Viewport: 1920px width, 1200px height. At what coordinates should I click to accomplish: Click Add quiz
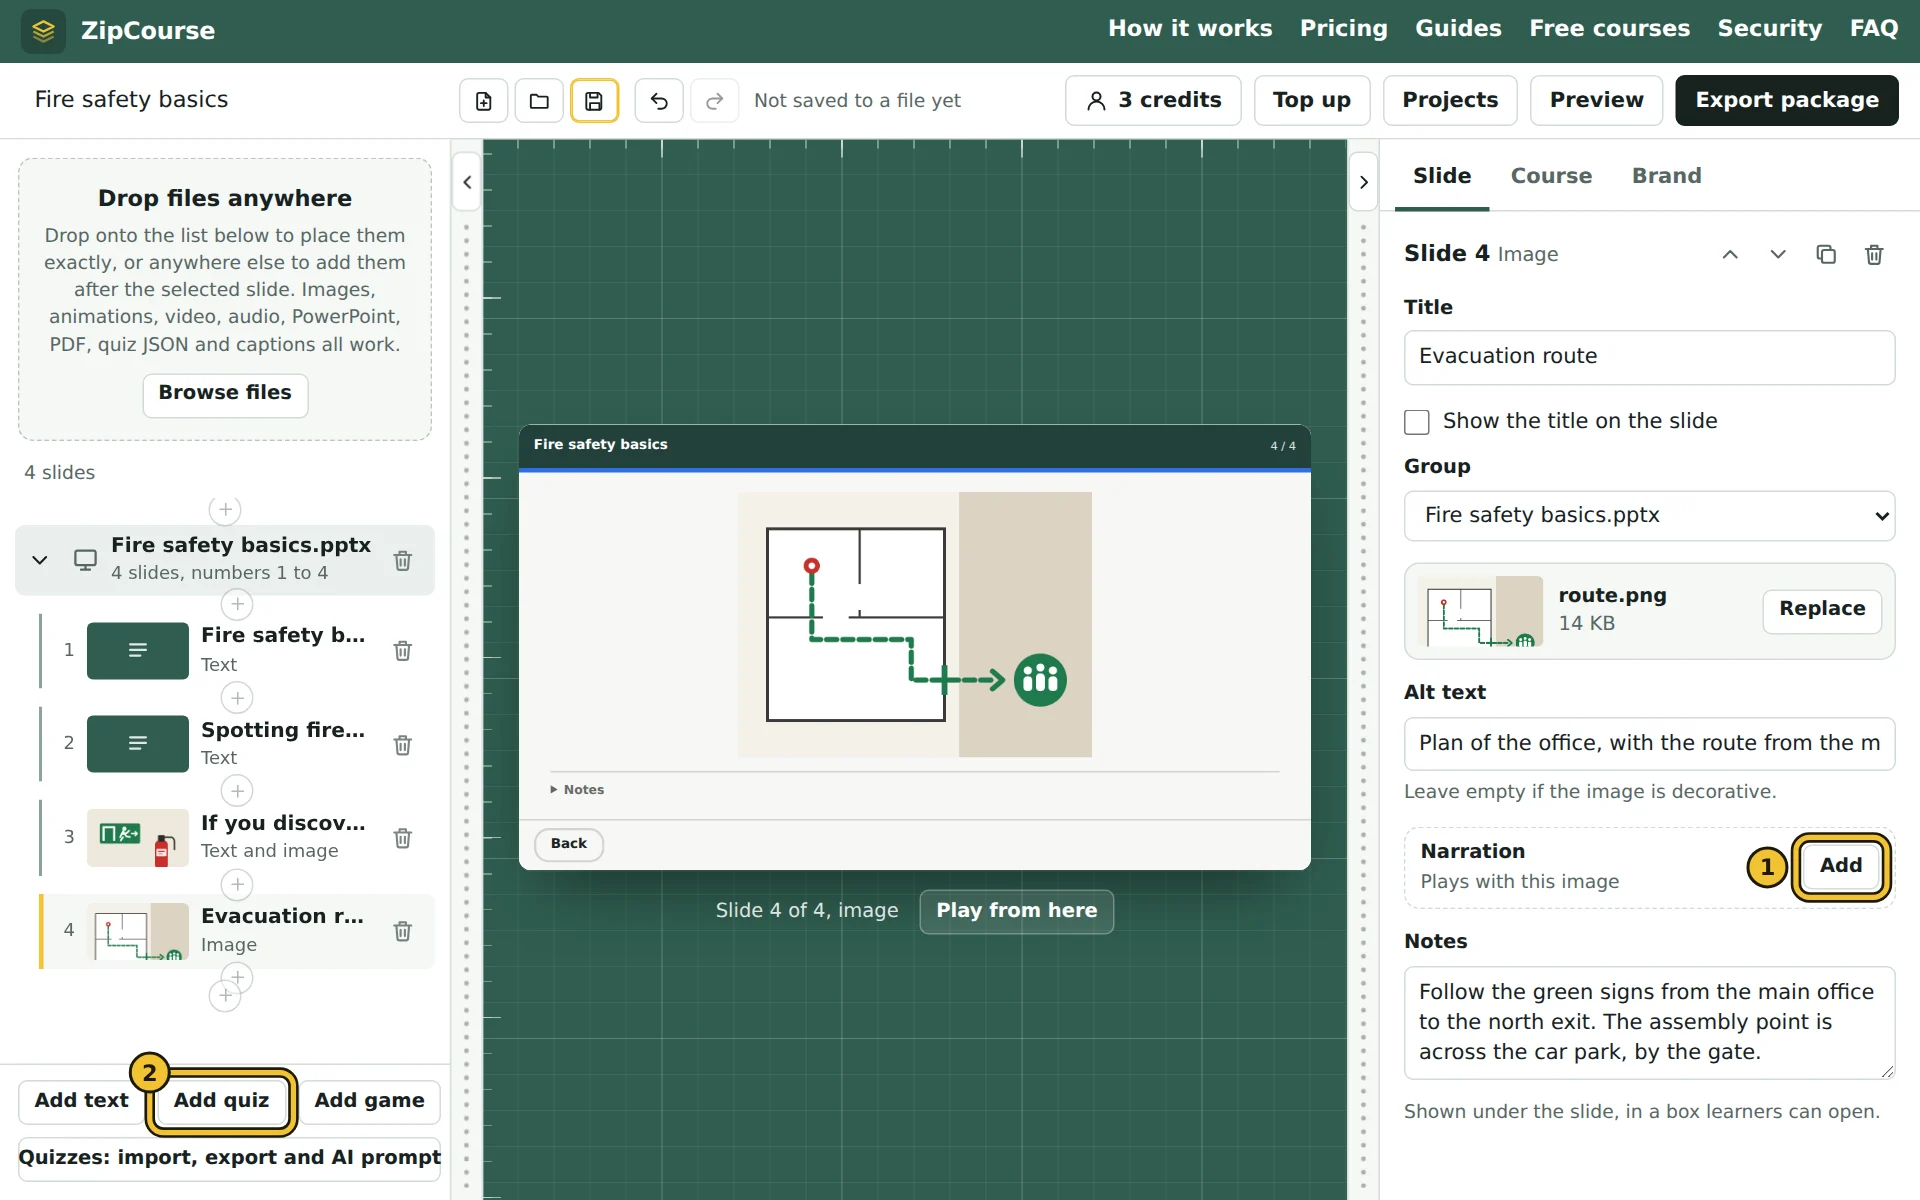221,1101
